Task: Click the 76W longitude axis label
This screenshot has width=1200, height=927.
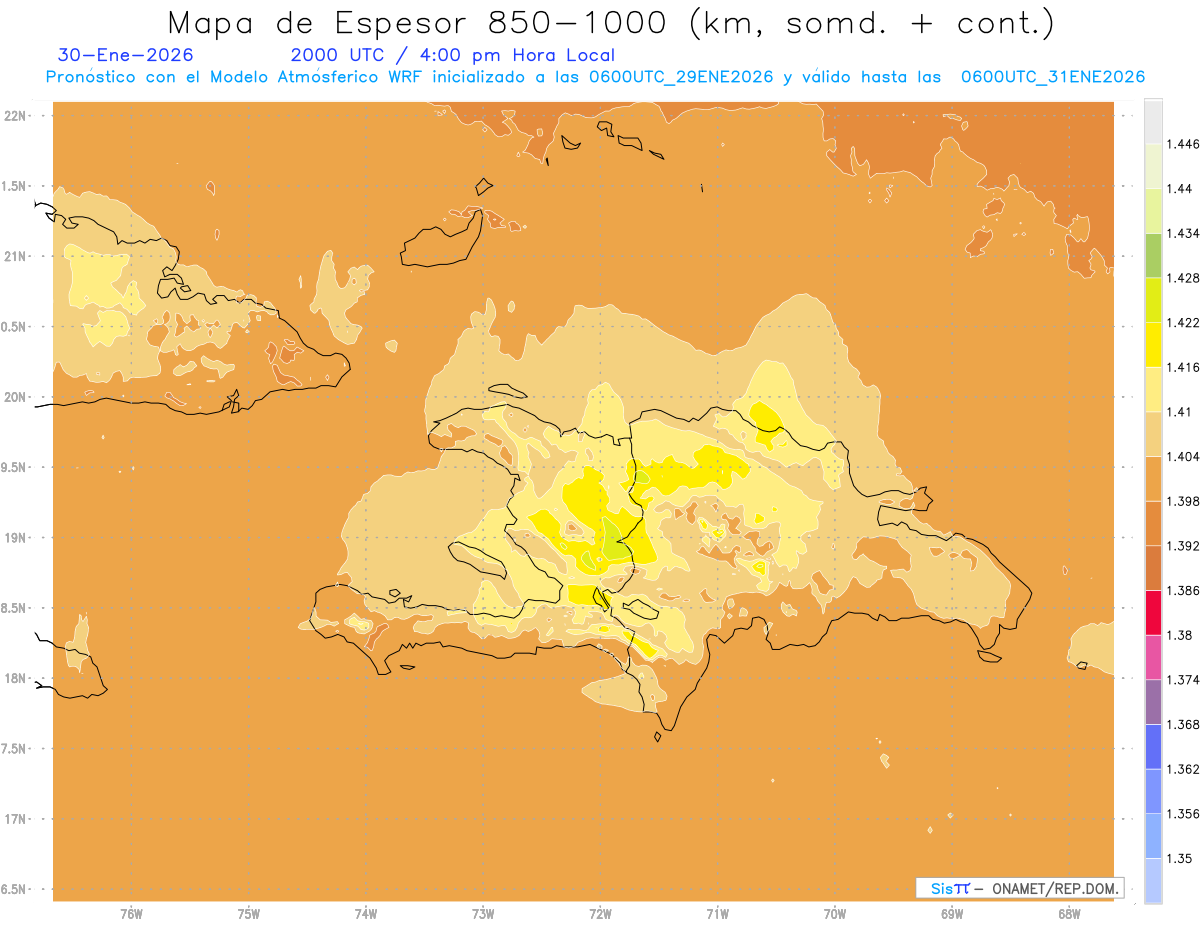Action: point(131,914)
